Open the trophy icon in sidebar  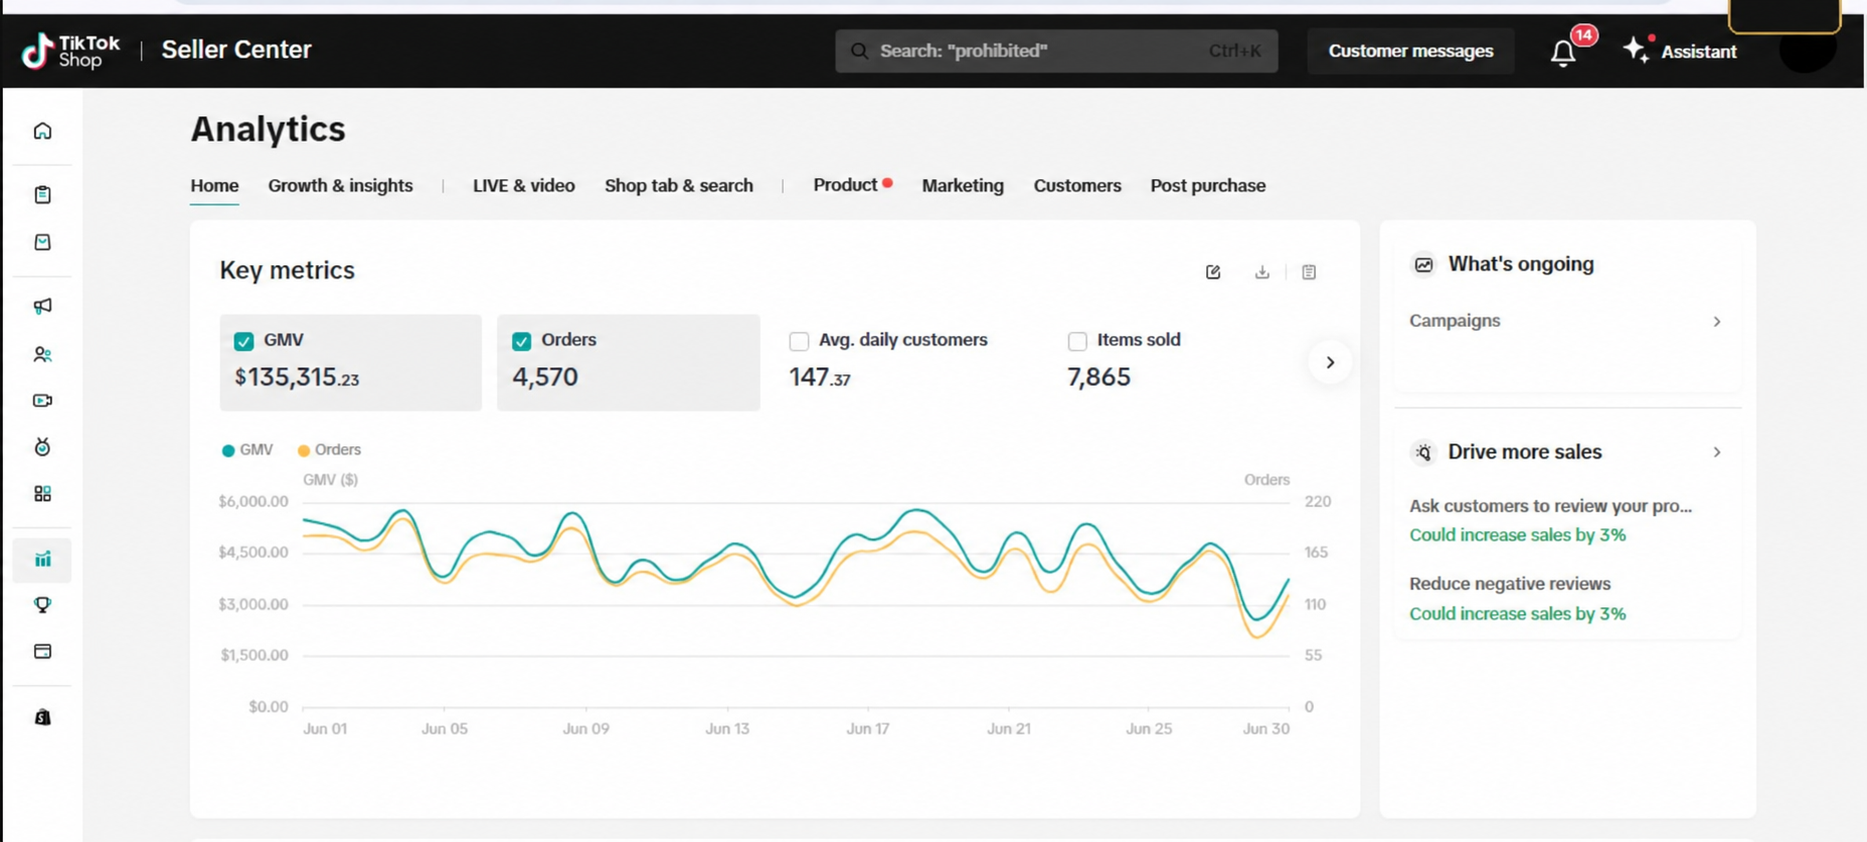[42, 605]
